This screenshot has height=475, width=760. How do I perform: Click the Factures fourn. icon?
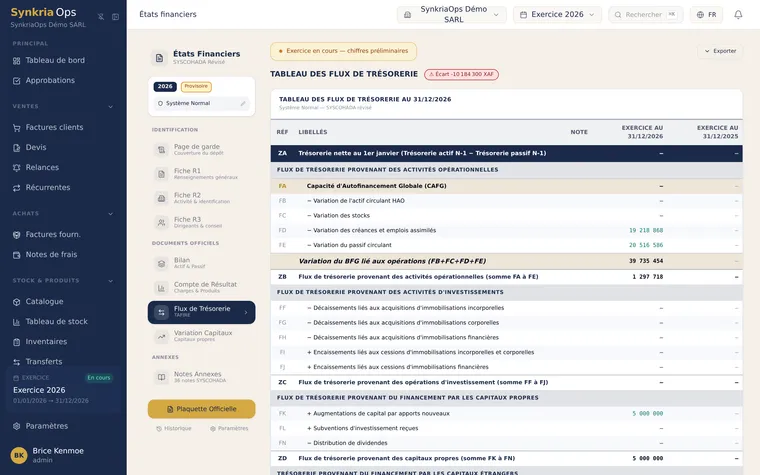(x=16, y=235)
